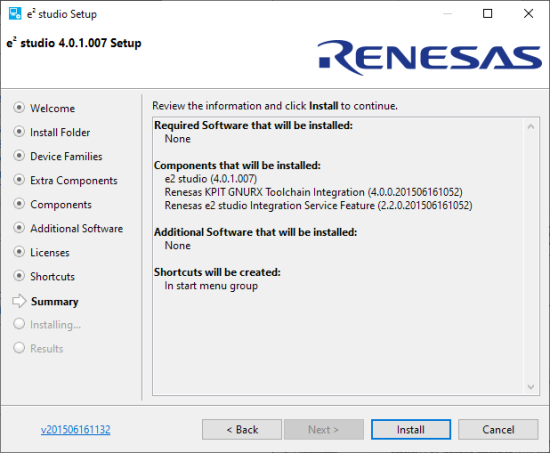Click the bold Summary step label
The width and height of the screenshot is (550, 453).
coord(55,301)
